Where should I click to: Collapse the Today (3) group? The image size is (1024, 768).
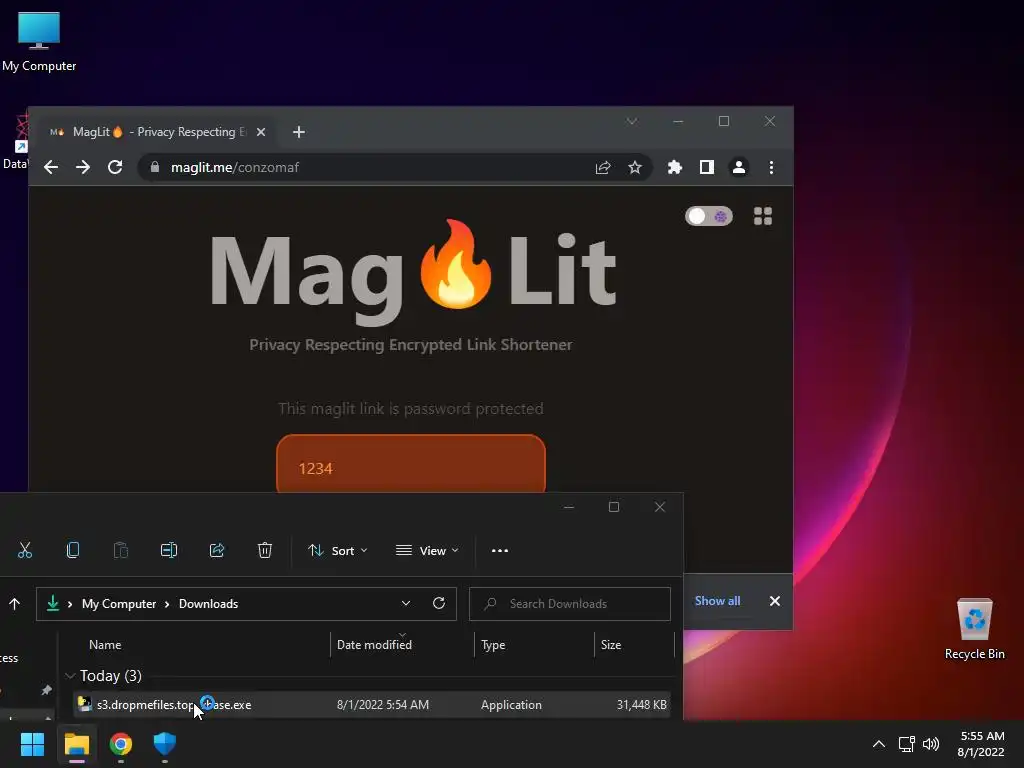tap(70, 676)
